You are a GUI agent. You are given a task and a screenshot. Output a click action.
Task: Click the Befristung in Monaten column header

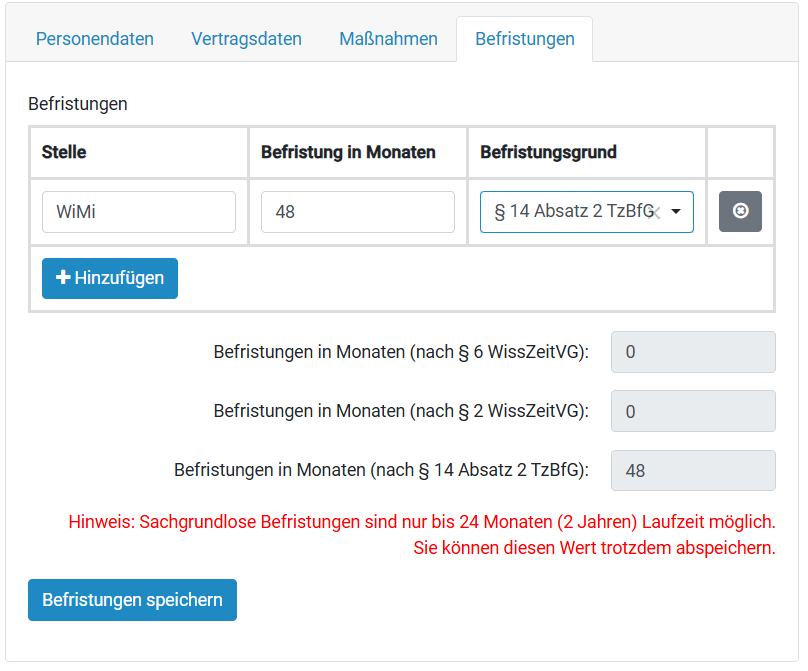click(x=348, y=153)
